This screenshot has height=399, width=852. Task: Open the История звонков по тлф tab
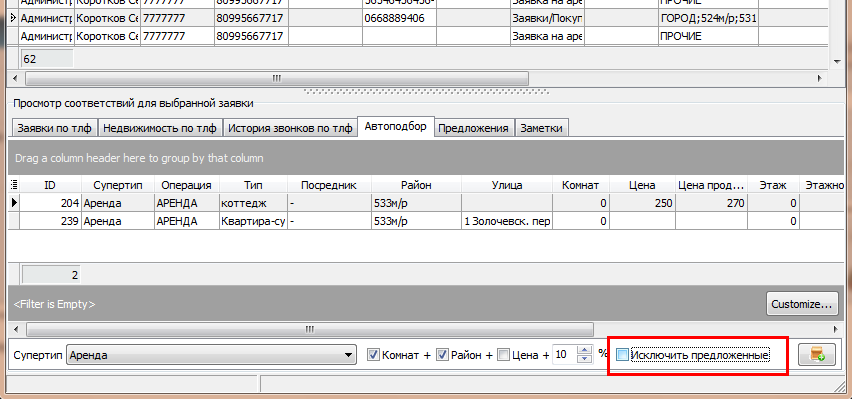coord(290,128)
